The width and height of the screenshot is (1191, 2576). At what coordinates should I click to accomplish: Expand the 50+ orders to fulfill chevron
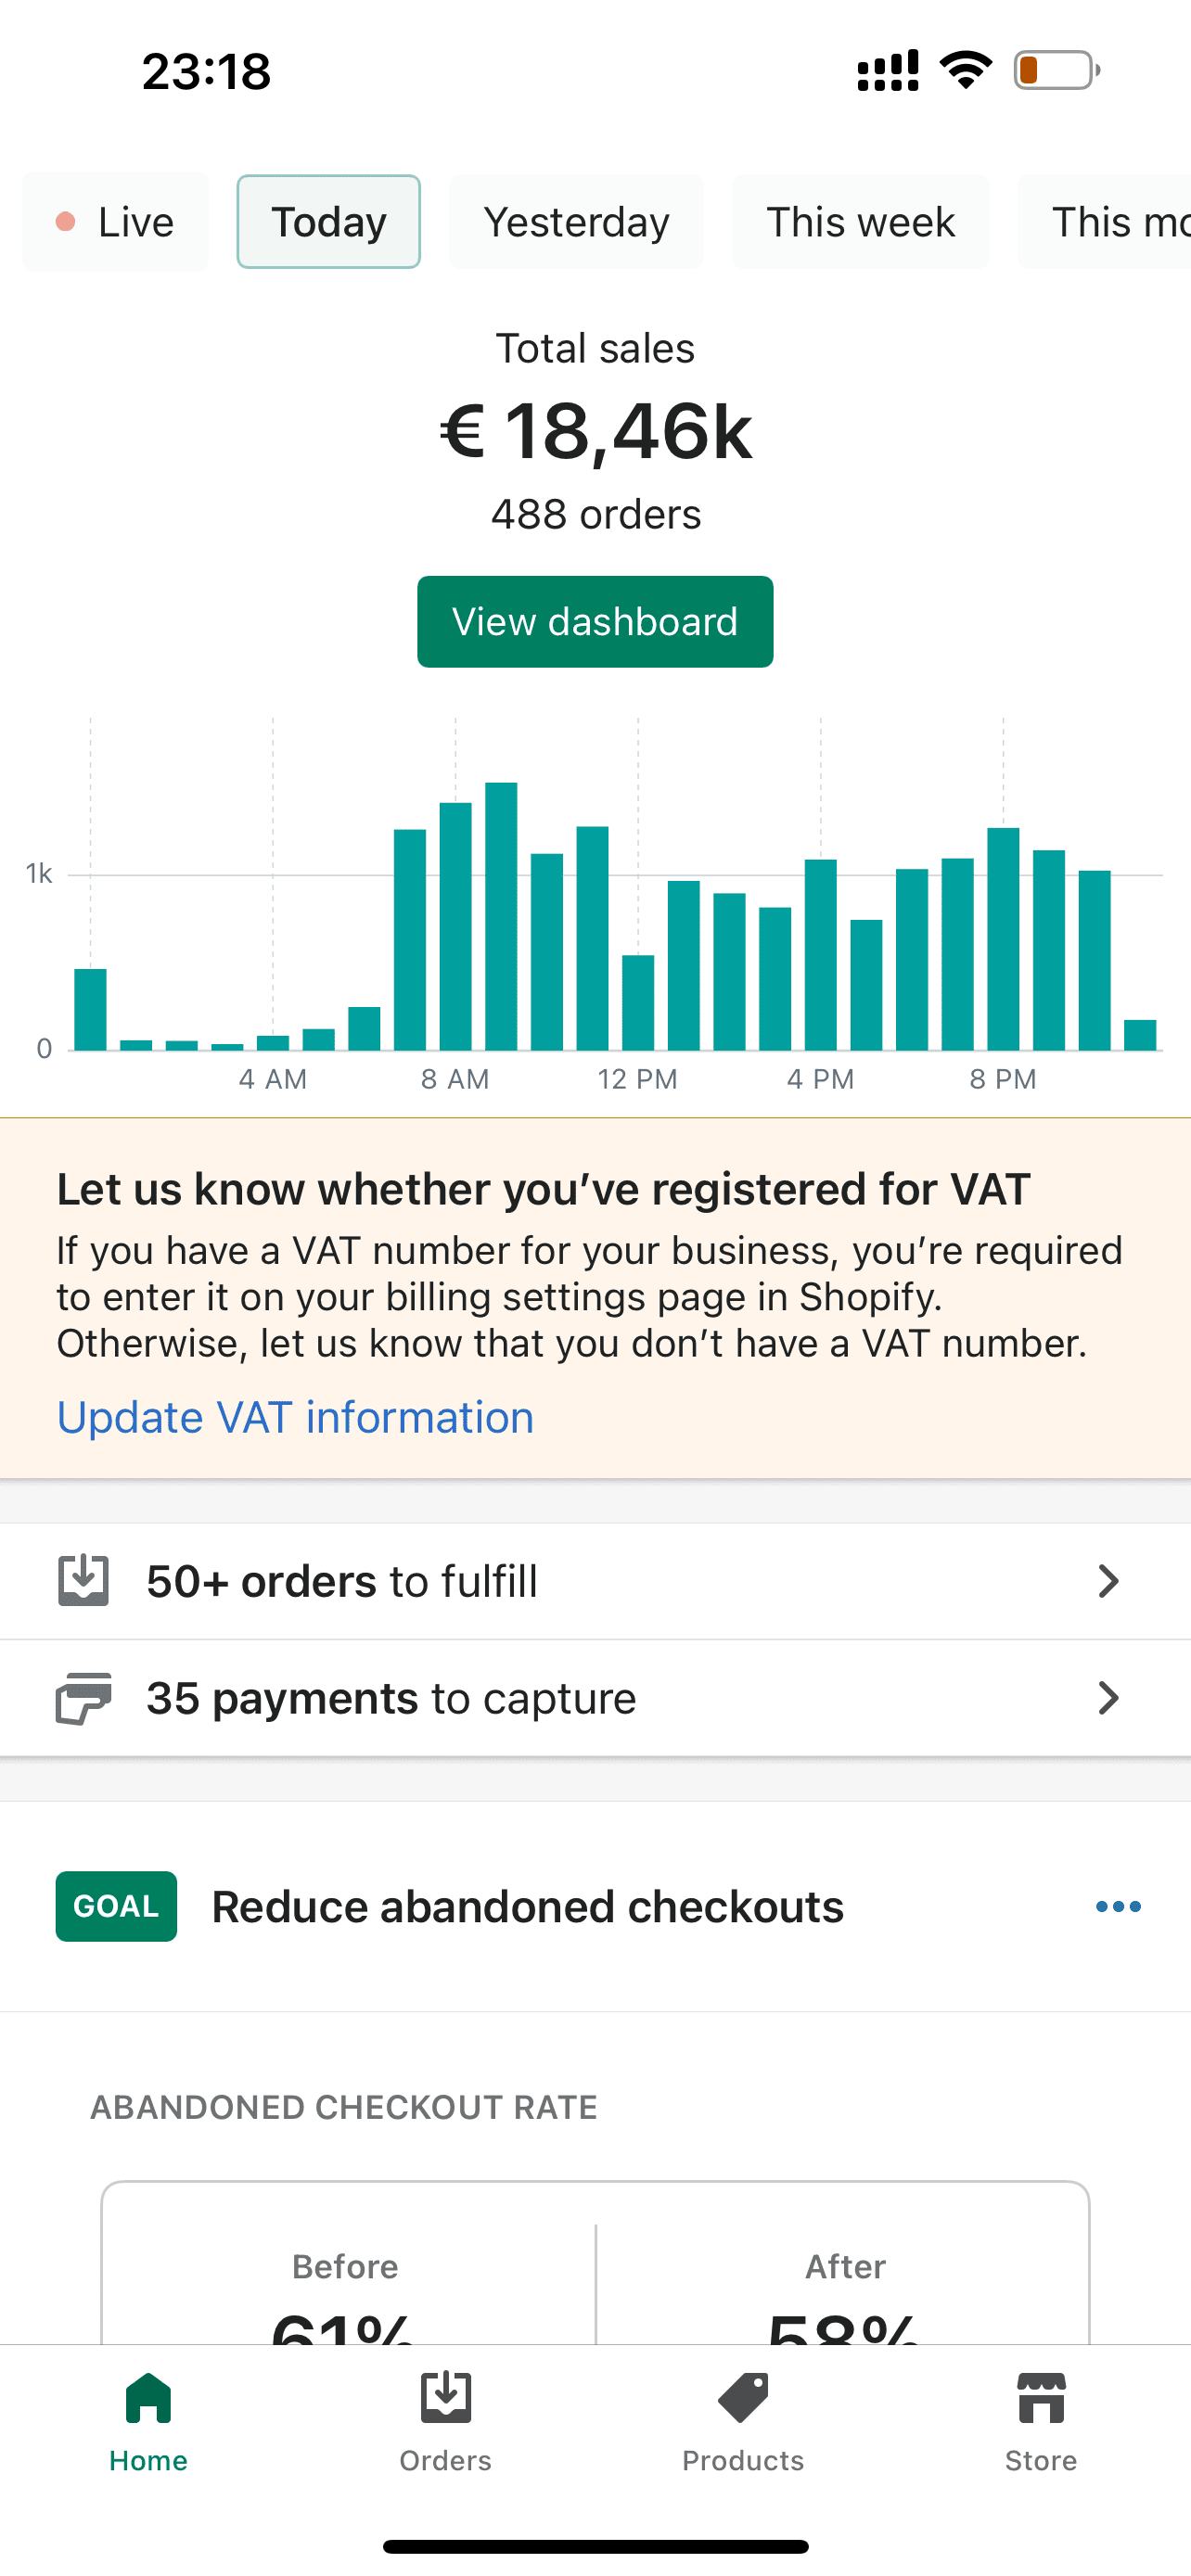click(x=1107, y=1581)
